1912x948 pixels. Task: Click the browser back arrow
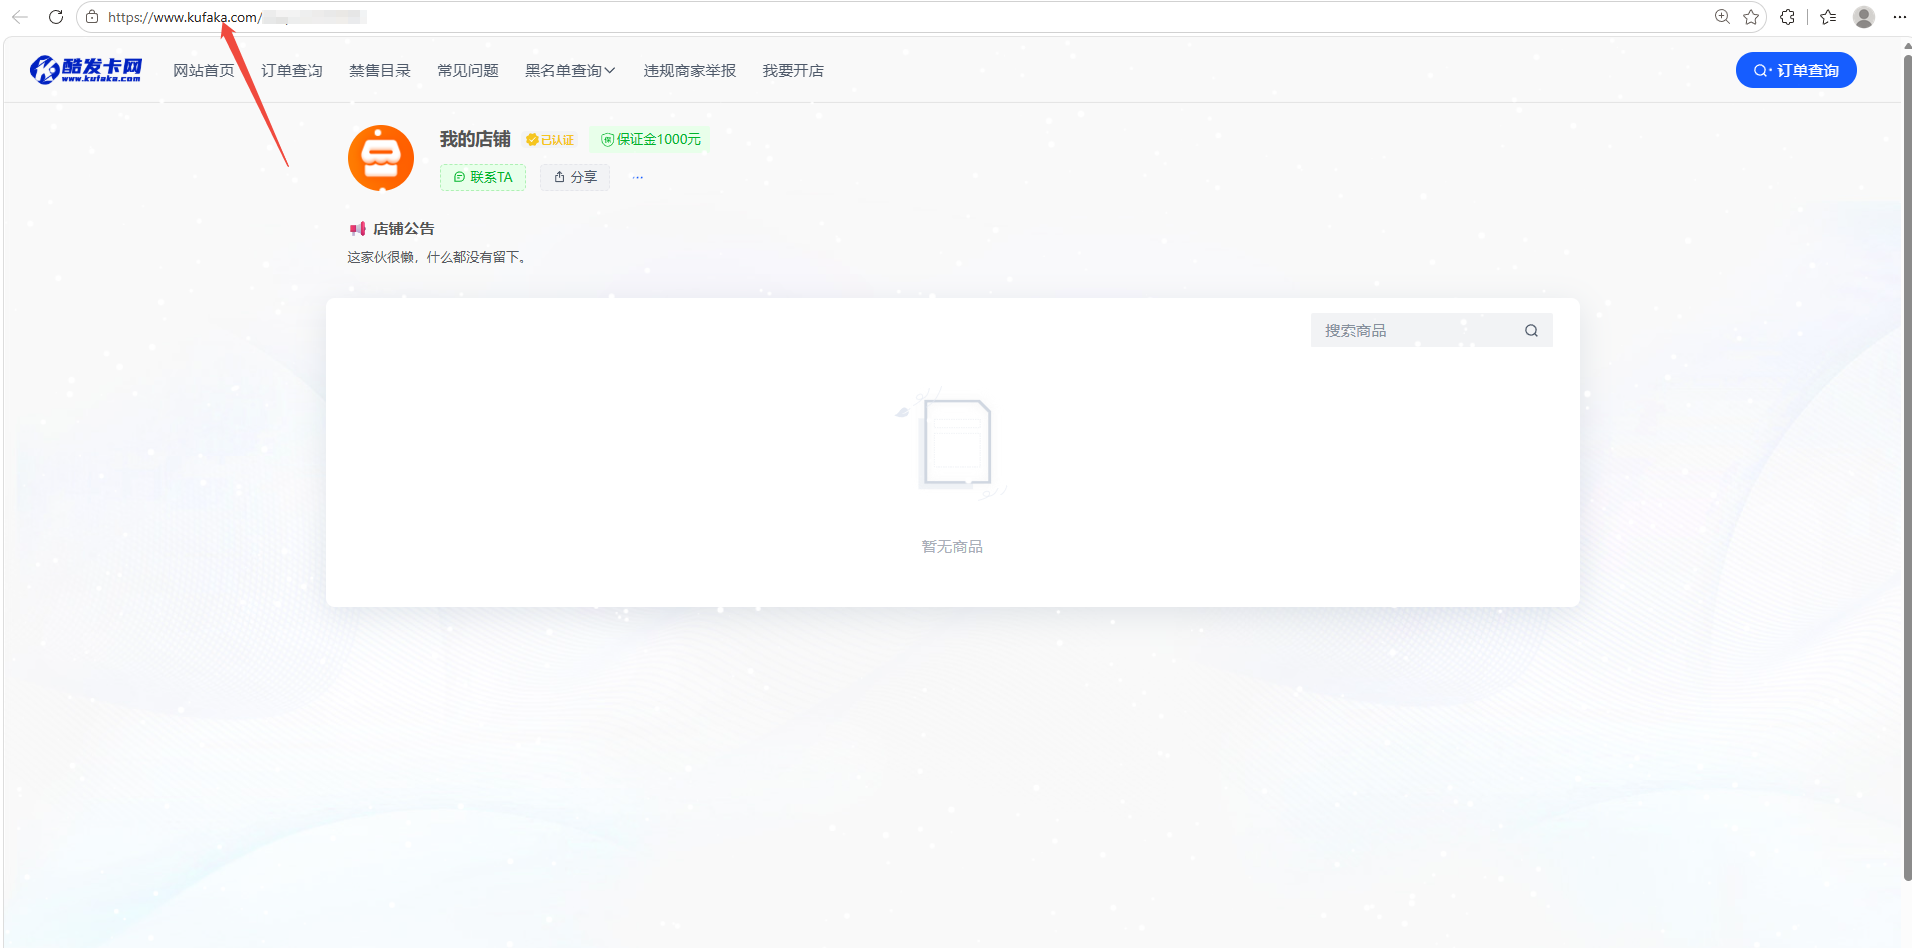(19, 17)
